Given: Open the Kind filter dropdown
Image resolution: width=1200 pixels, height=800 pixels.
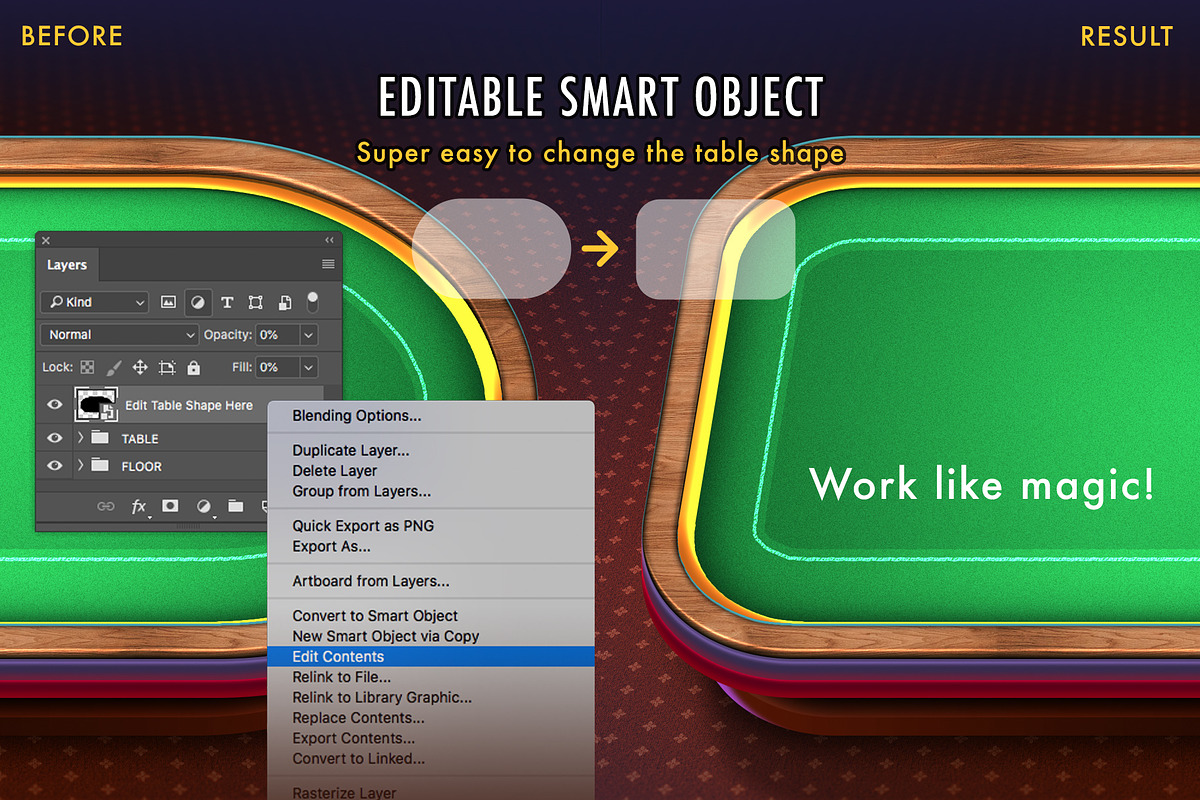Looking at the screenshot, I should (95, 302).
